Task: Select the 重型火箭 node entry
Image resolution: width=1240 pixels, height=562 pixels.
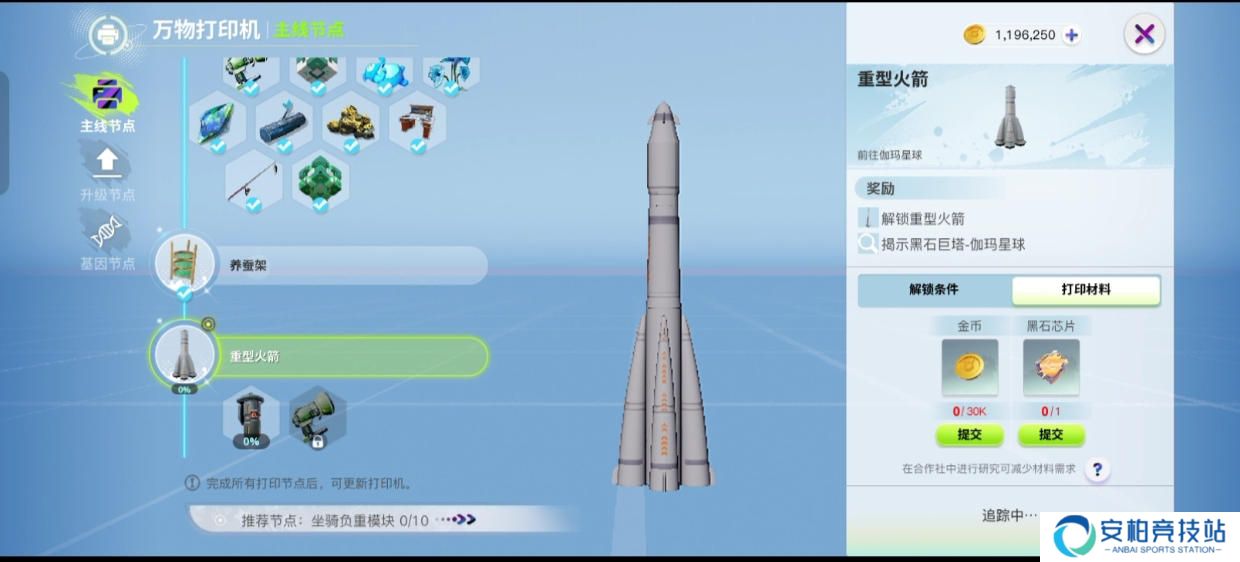Action: [320, 356]
